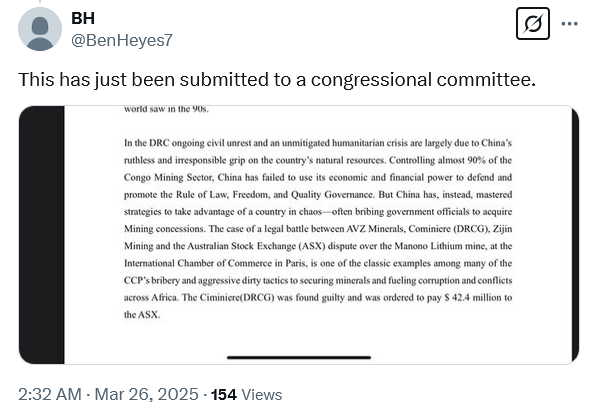Open the Grok explain-this-post icon
Viewport: 598px width, 412px height.
pyautogui.click(x=532, y=24)
